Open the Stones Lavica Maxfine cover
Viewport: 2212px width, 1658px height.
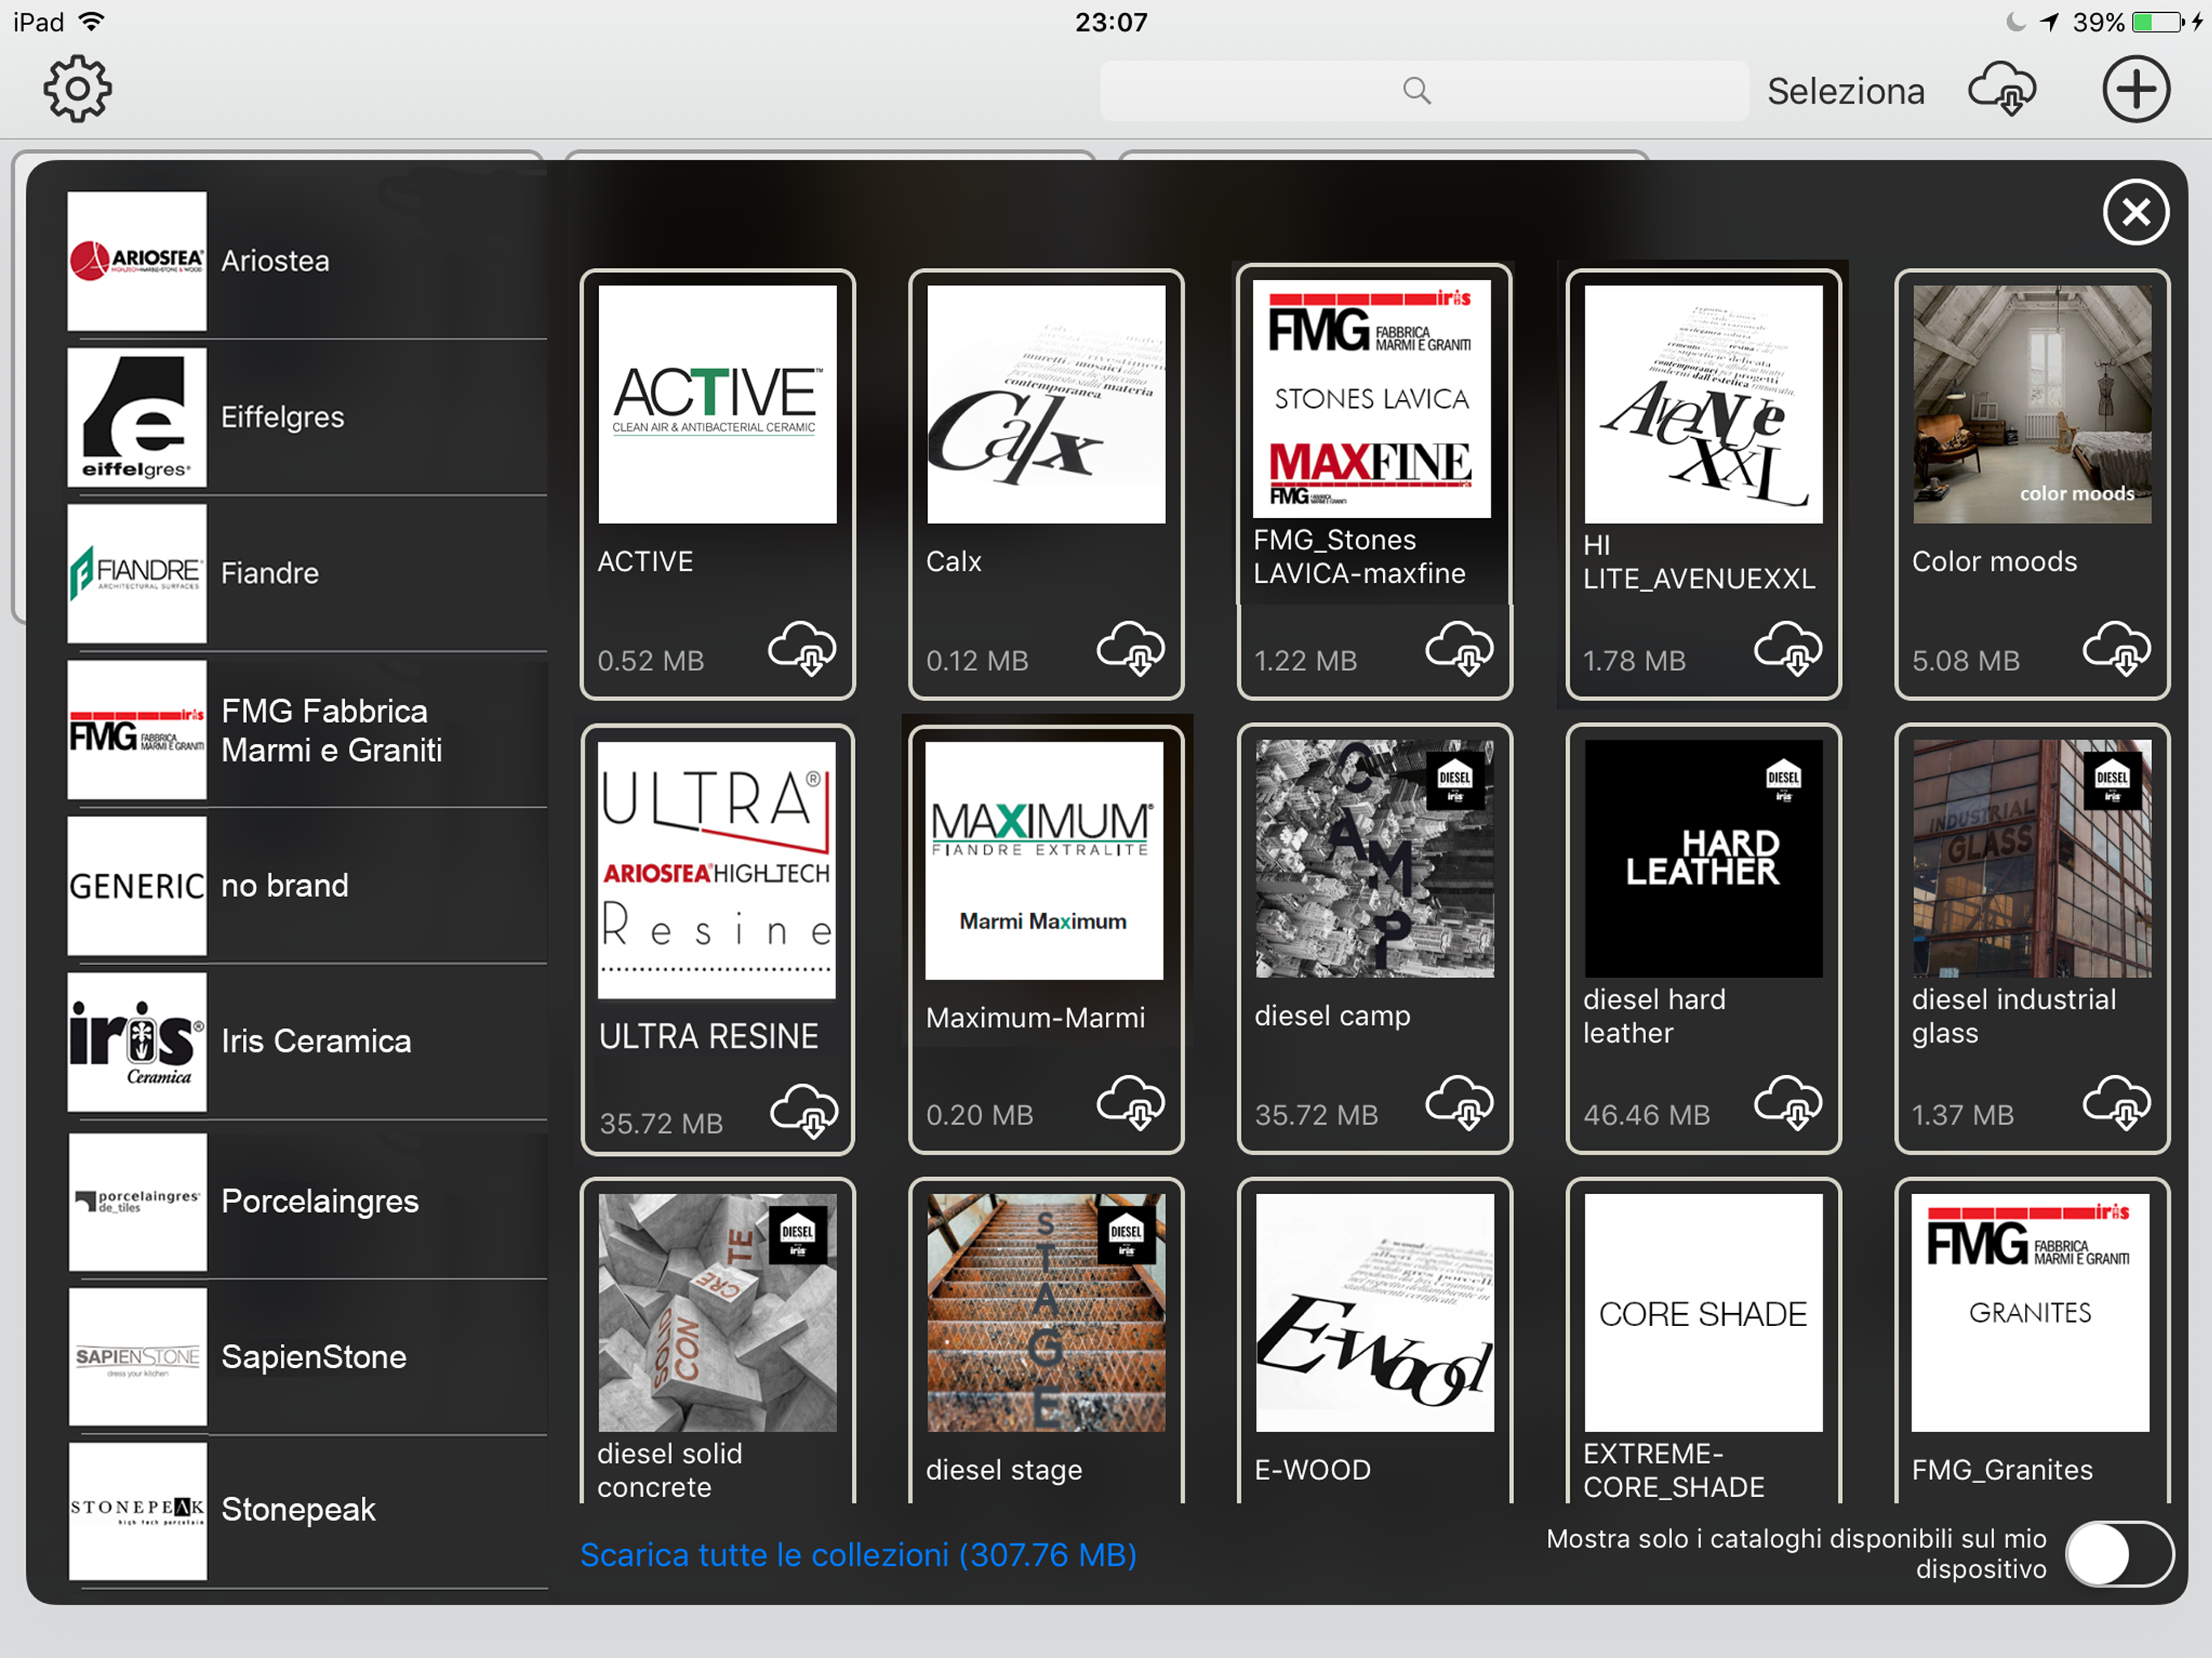(1372, 399)
